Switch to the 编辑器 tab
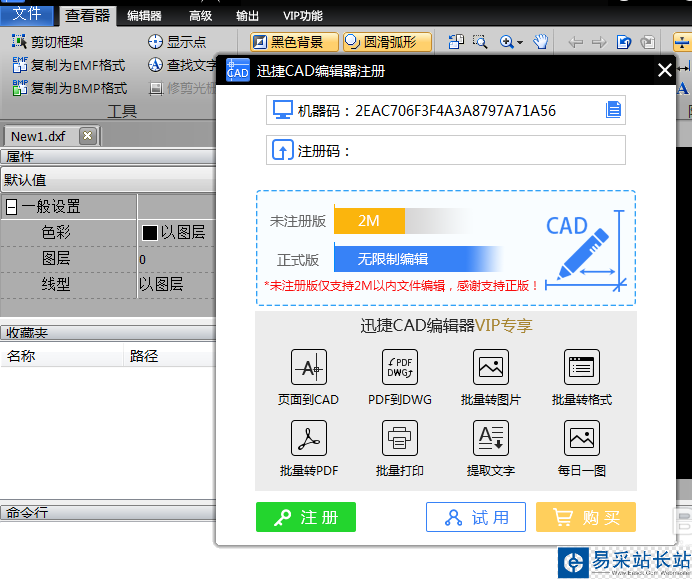 pyautogui.click(x=144, y=16)
